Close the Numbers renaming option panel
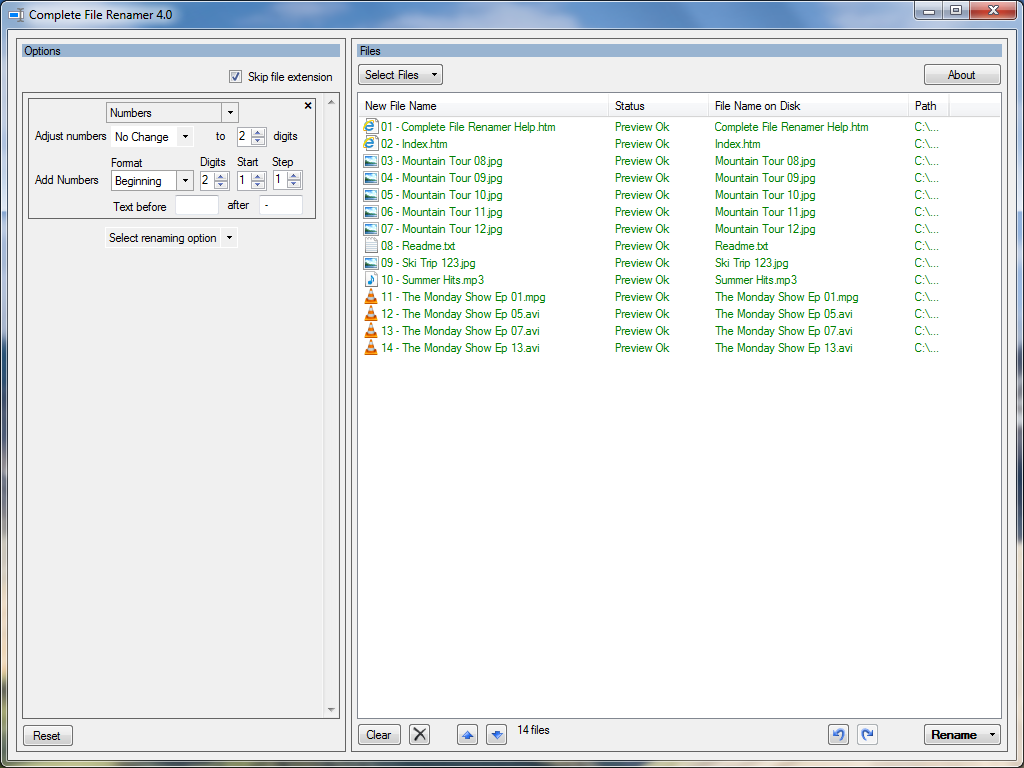The image size is (1024, 768). point(308,105)
